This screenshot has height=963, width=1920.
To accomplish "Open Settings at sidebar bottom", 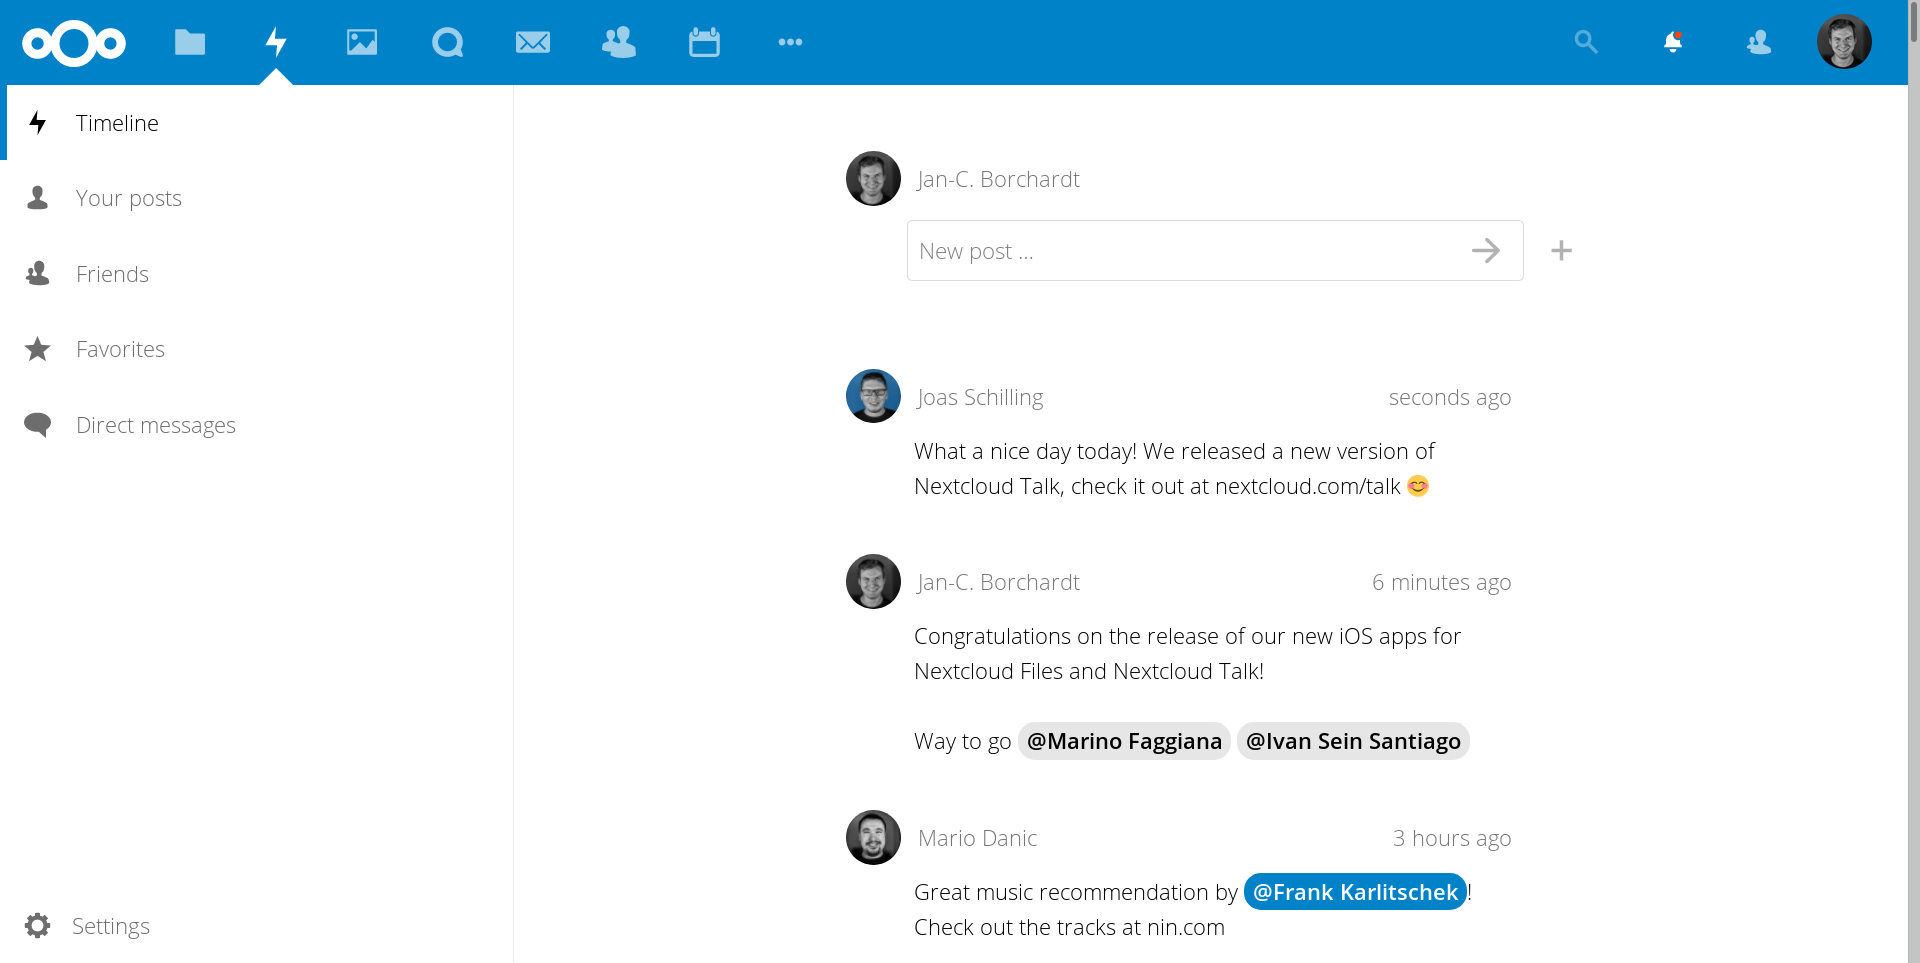I will (x=110, y=926).
